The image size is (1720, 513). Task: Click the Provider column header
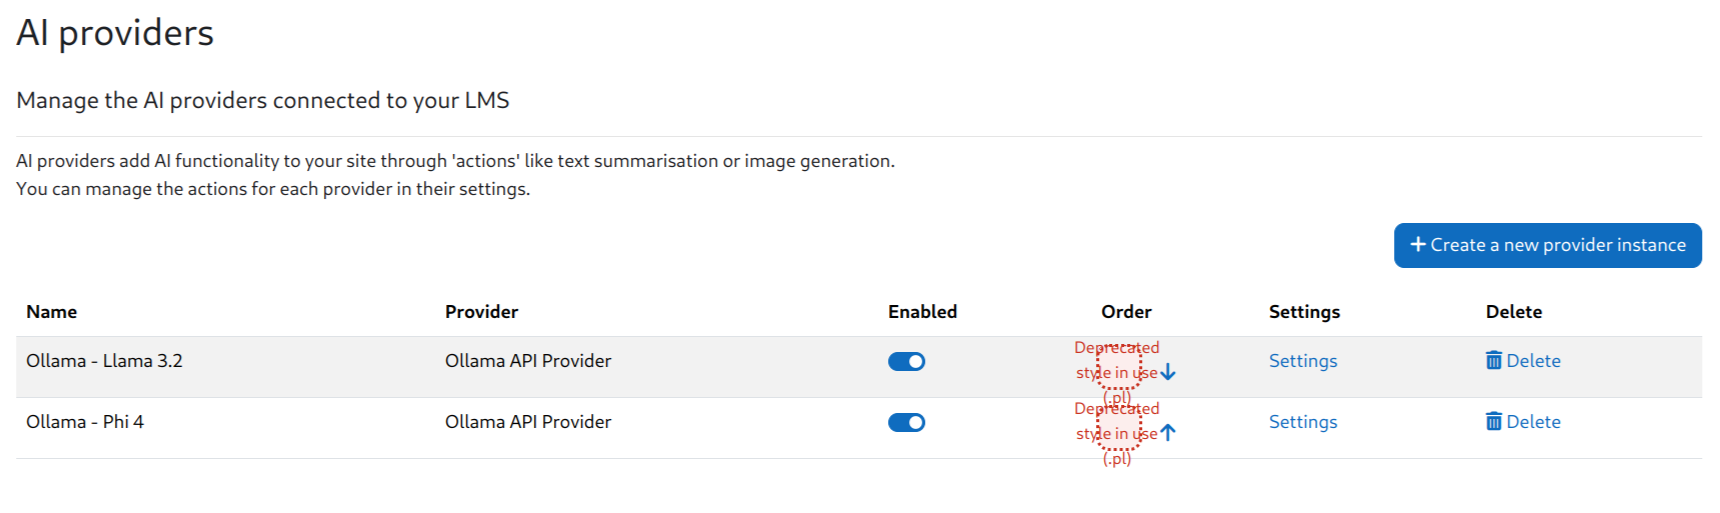482,312
